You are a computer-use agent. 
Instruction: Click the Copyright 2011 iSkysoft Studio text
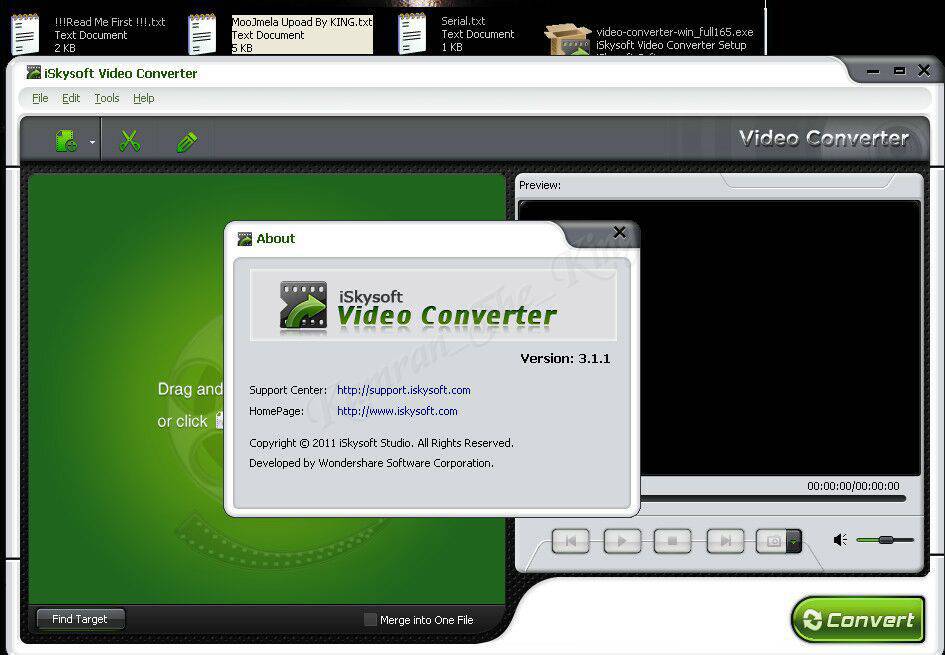(381, 443)
